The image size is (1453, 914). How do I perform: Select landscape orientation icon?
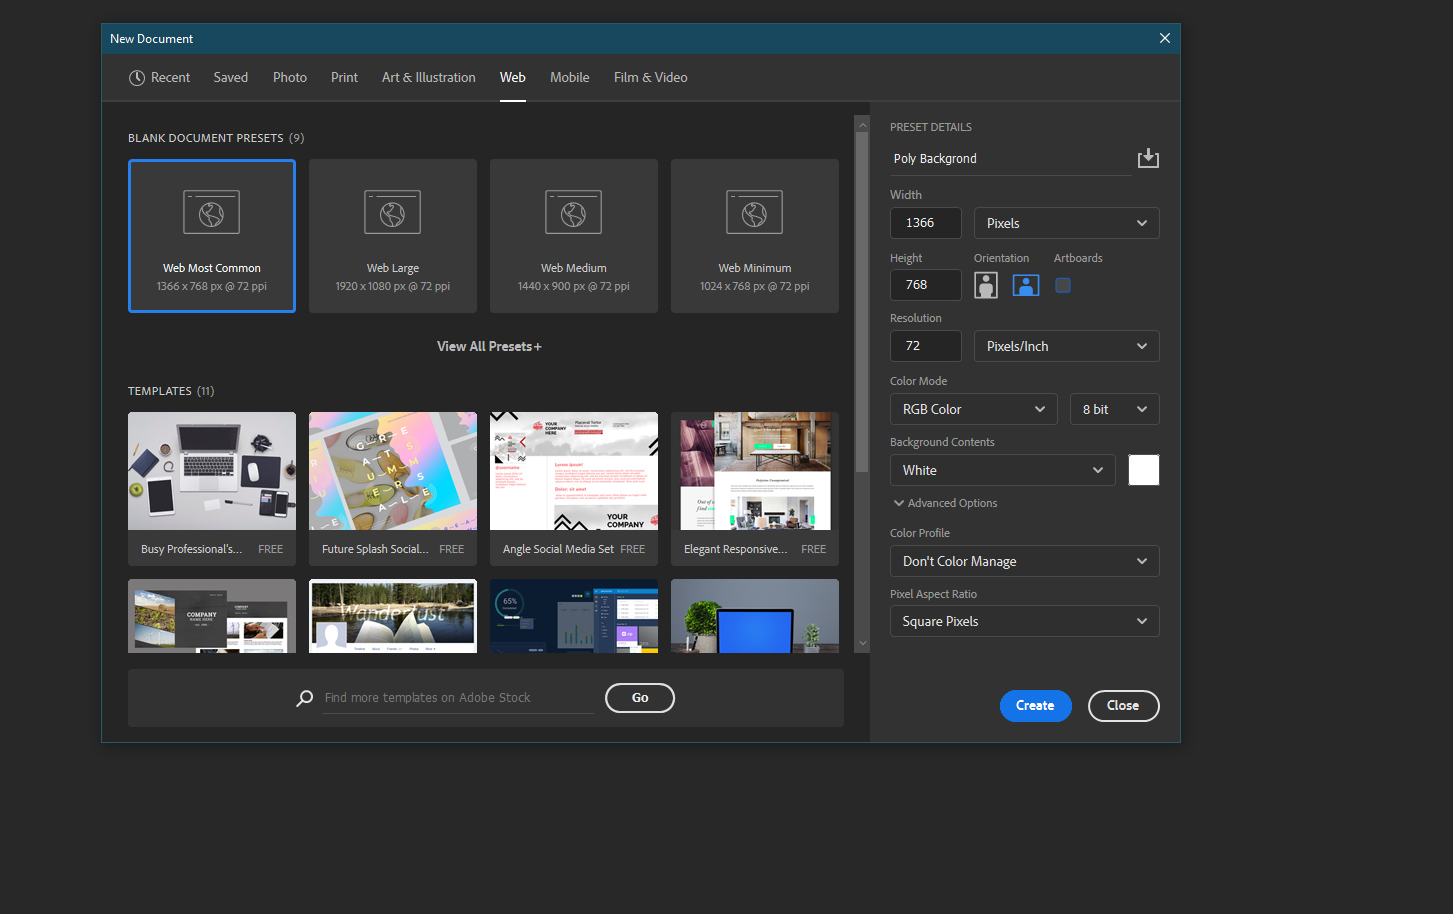coord(1026,285)
